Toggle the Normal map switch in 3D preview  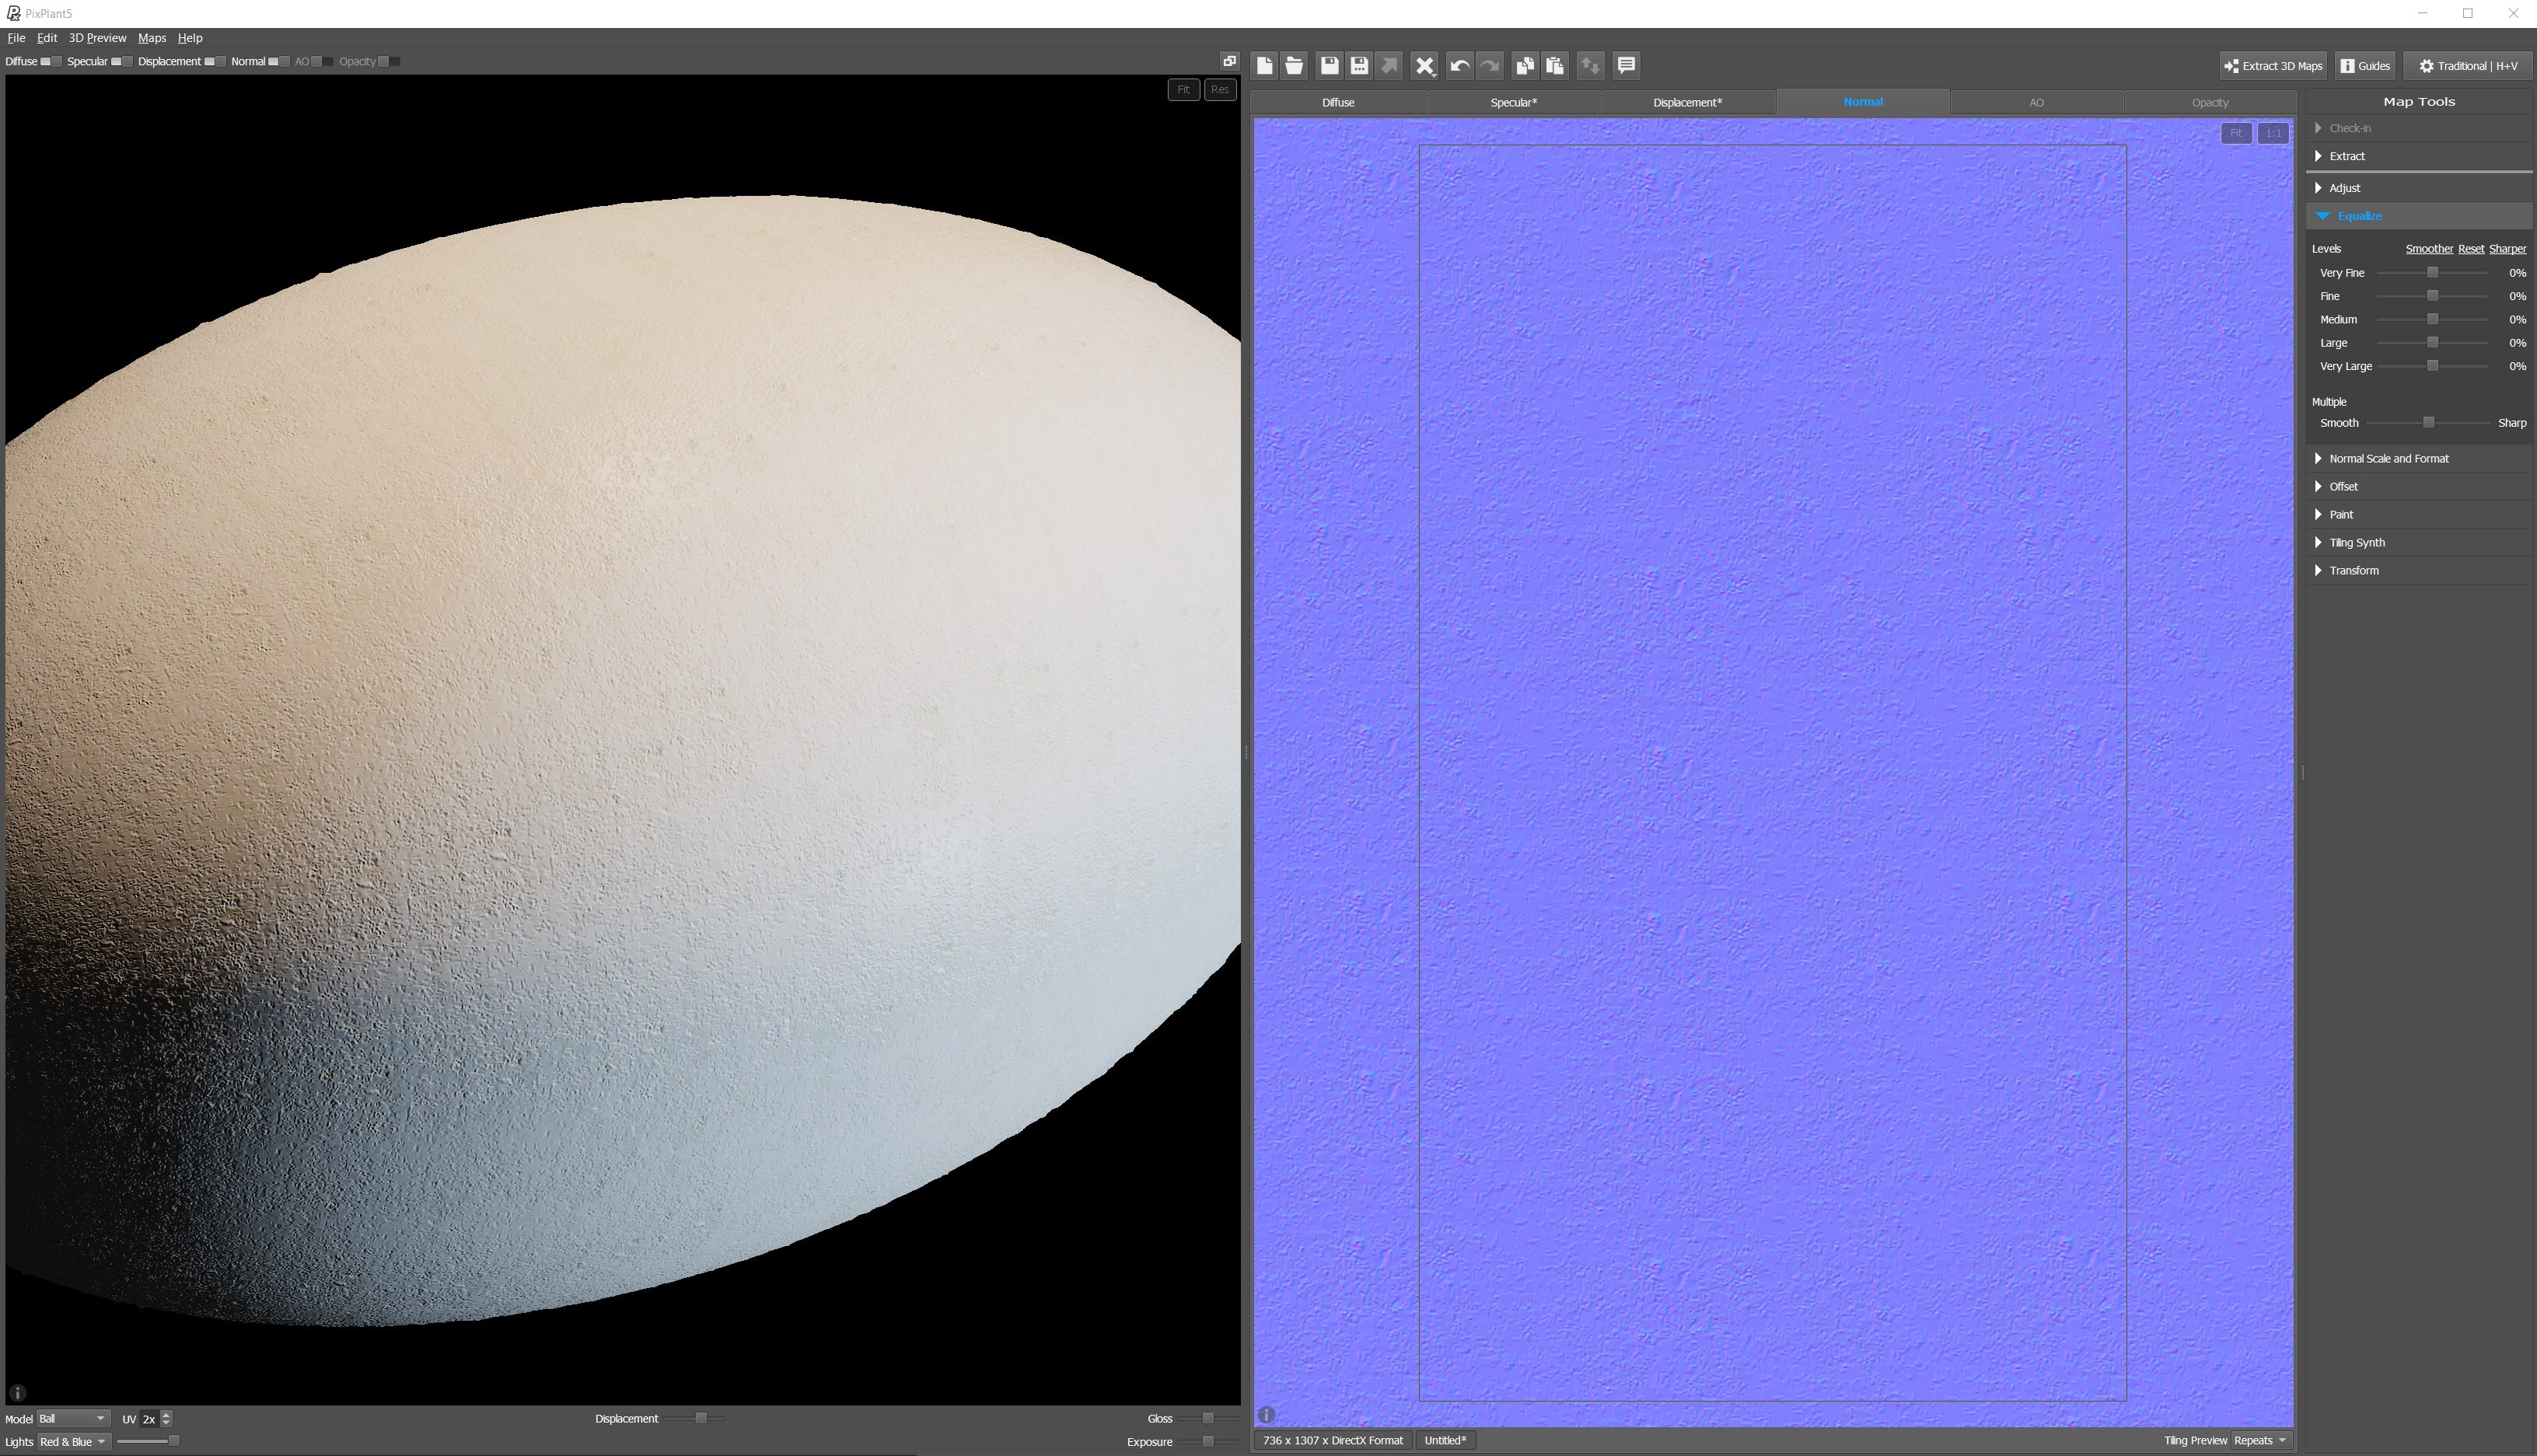point(279,62)
